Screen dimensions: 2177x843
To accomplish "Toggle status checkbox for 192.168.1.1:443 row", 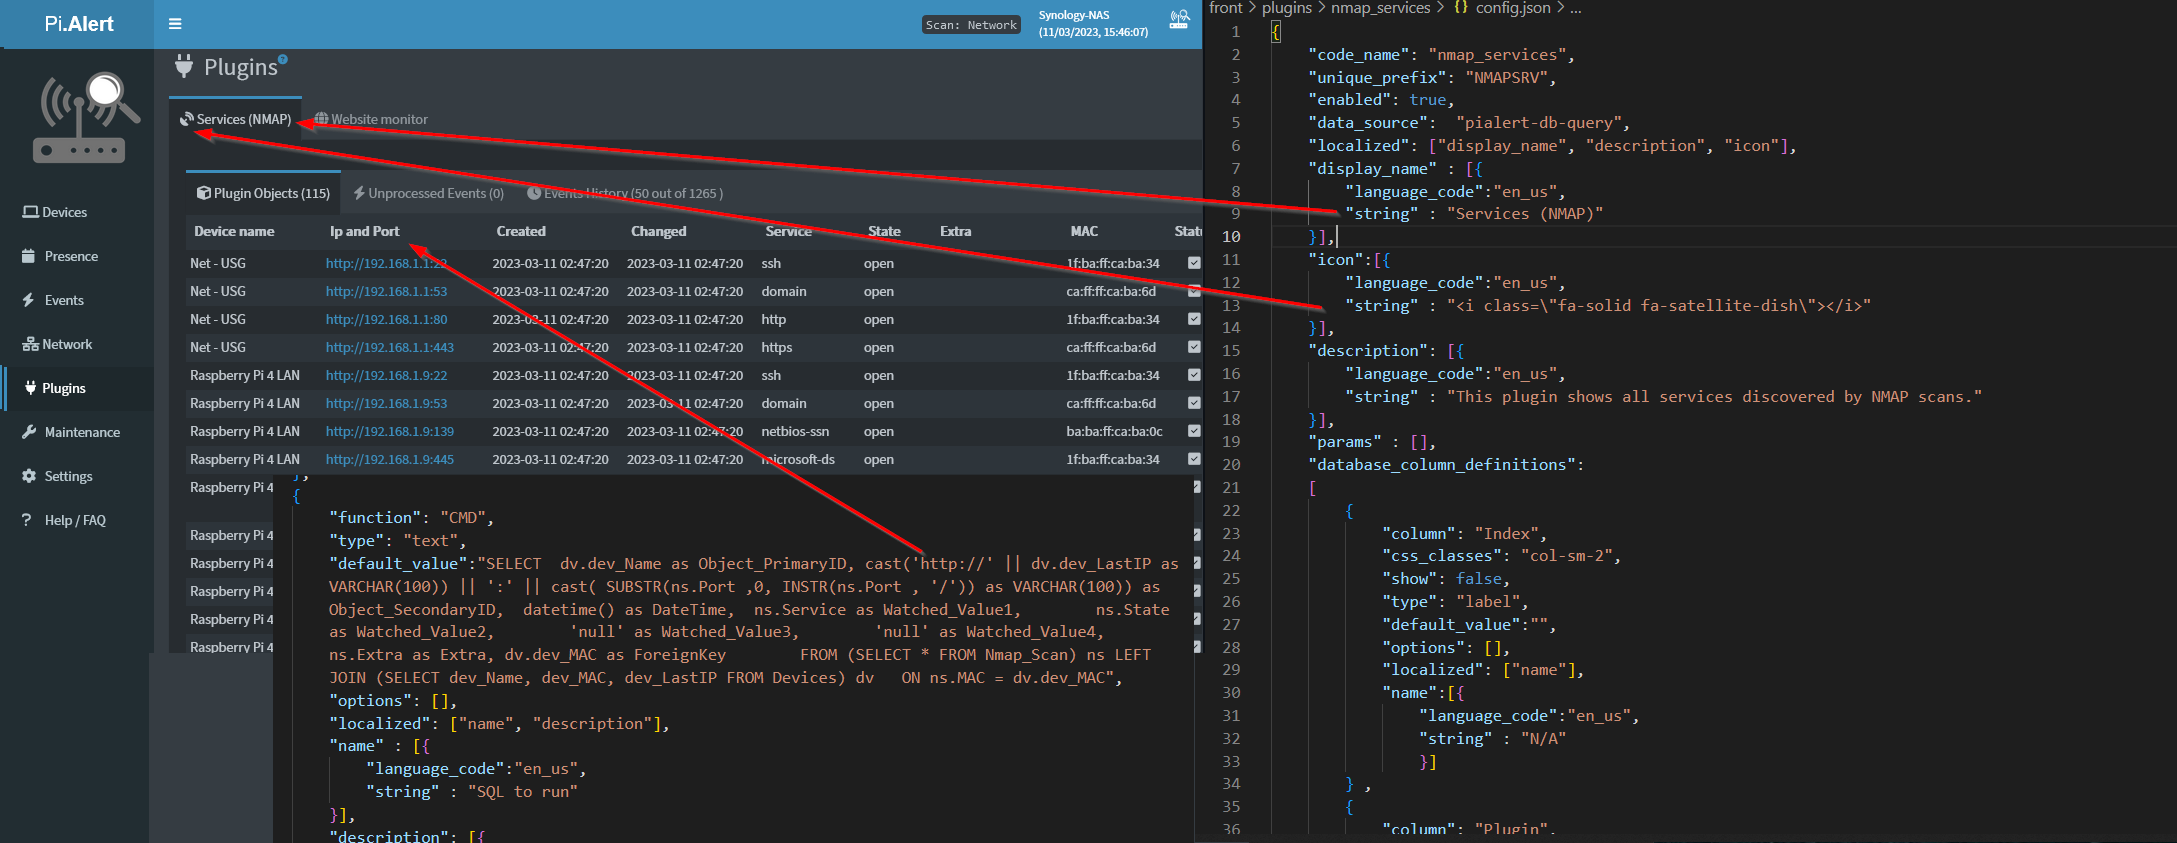I will coord(1193,347).
